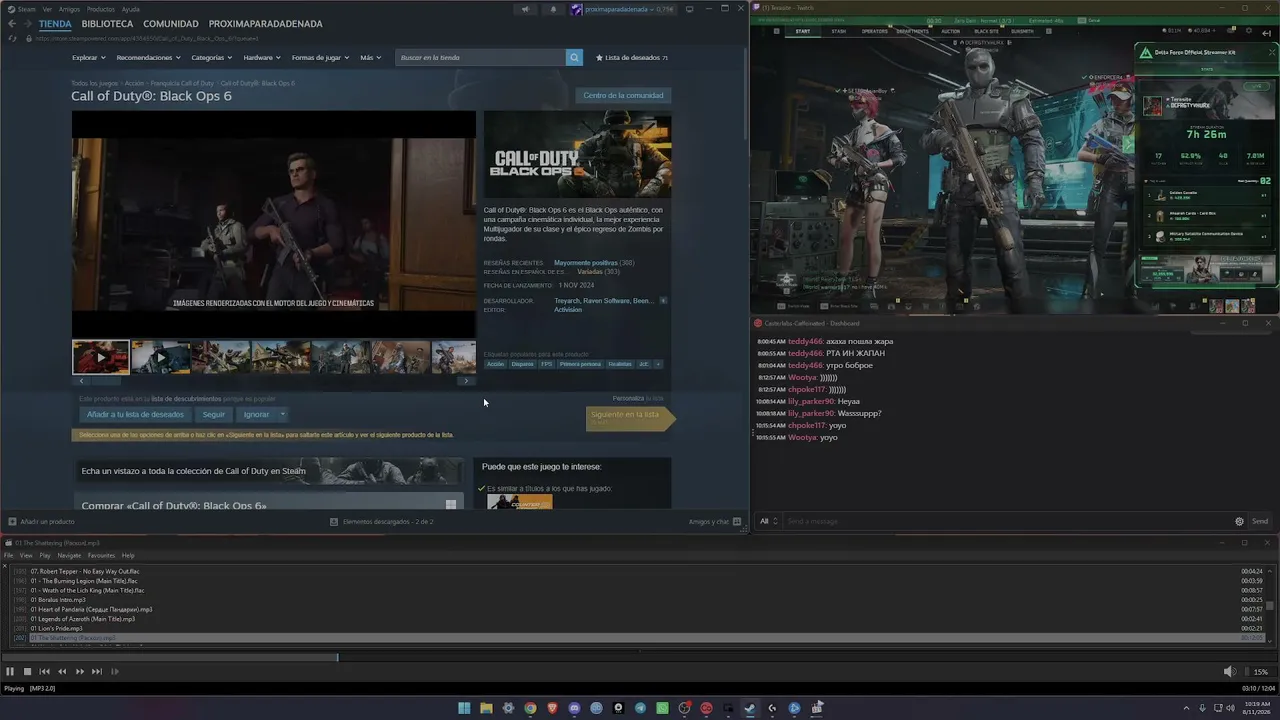
Task: Click the Ignorar button
Action: 256,414
